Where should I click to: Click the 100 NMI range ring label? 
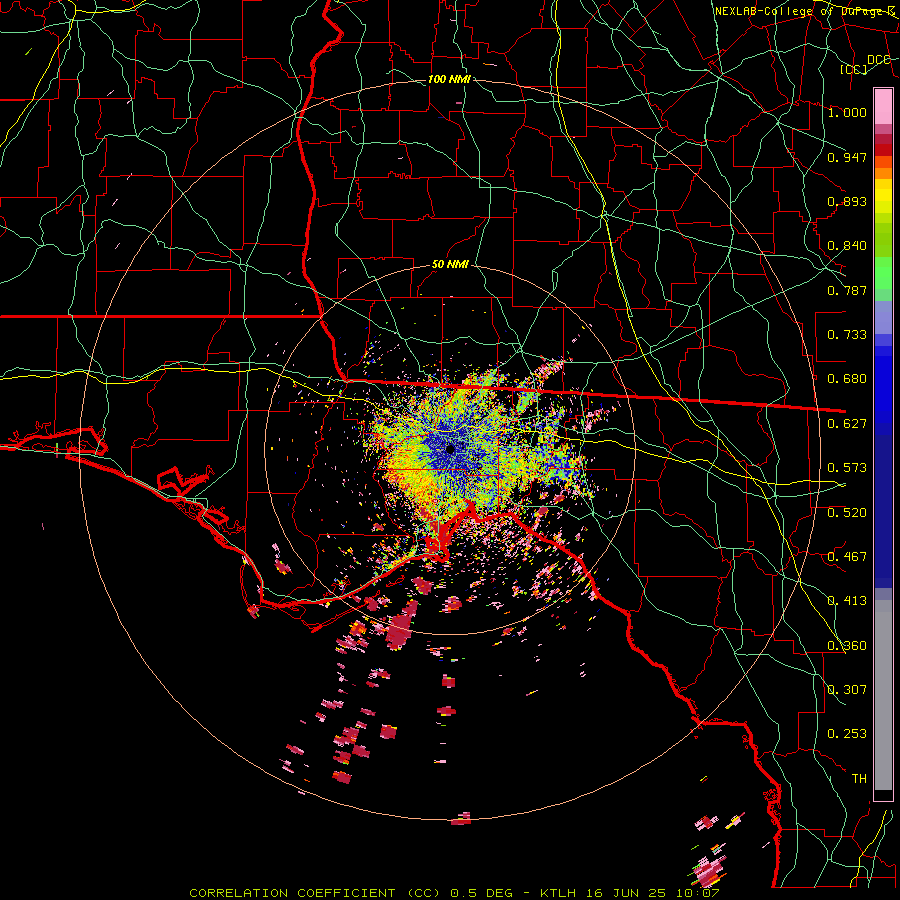[449, 79]
